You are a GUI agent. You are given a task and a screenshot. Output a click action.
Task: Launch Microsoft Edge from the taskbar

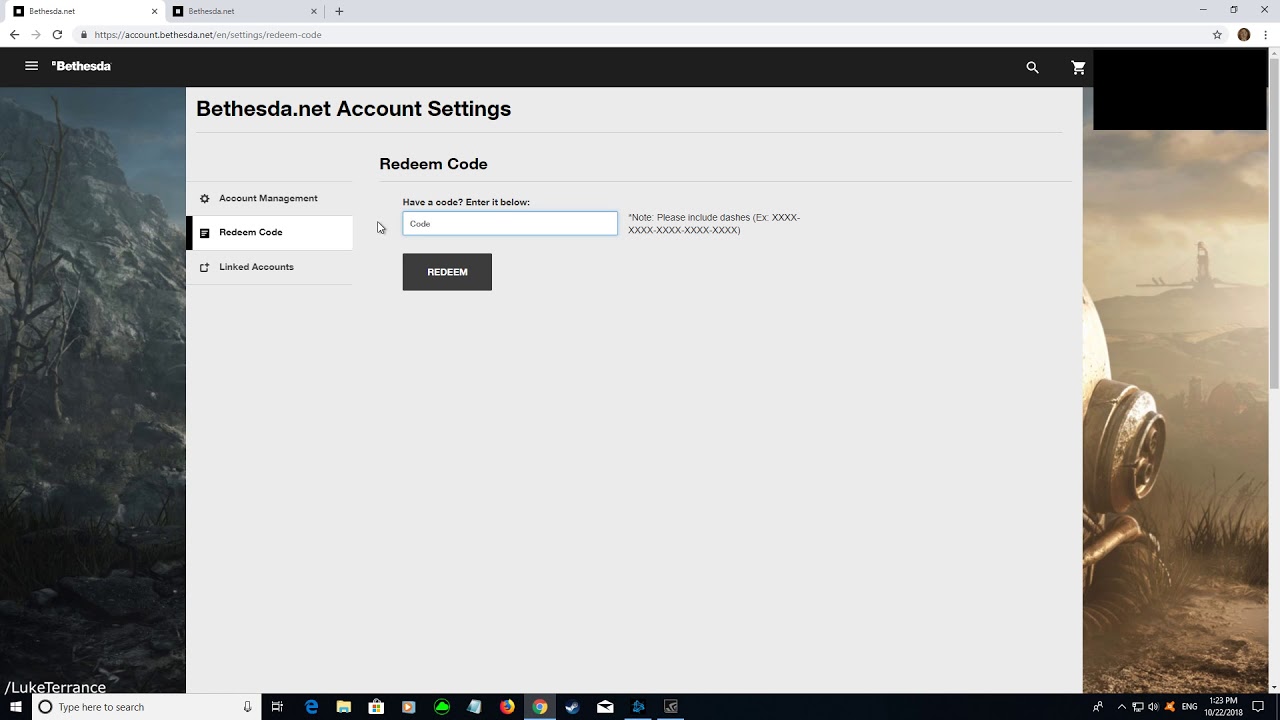pos(311,707)
